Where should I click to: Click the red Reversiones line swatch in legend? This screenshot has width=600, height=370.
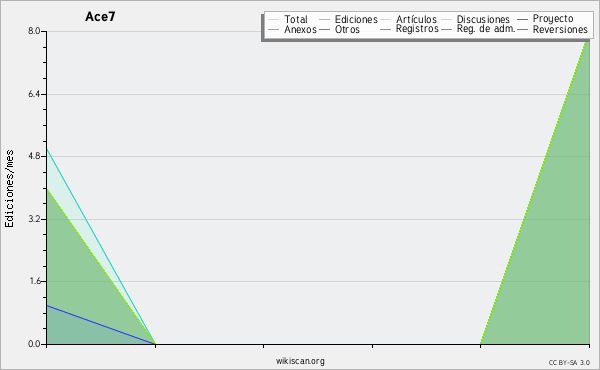click(522, 29)
